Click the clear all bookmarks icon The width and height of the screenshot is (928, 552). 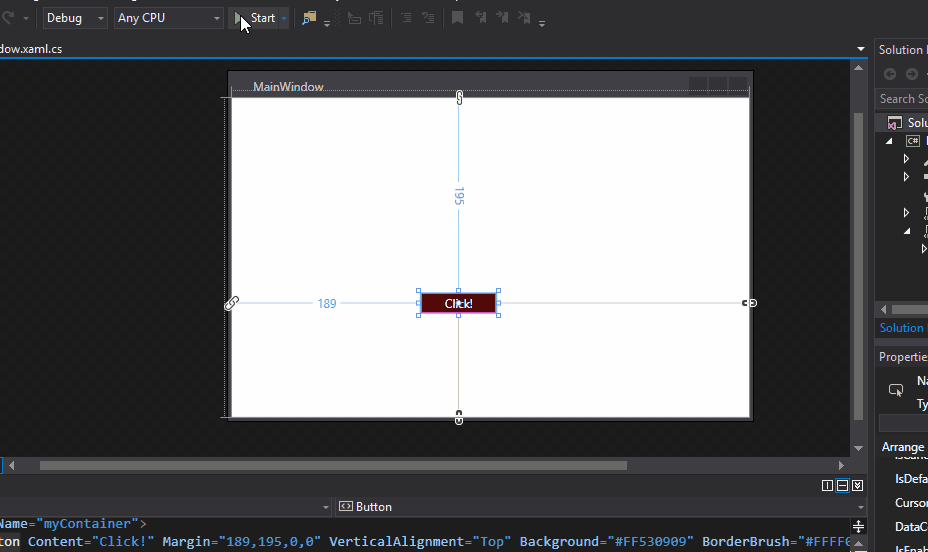pos(524,18)
